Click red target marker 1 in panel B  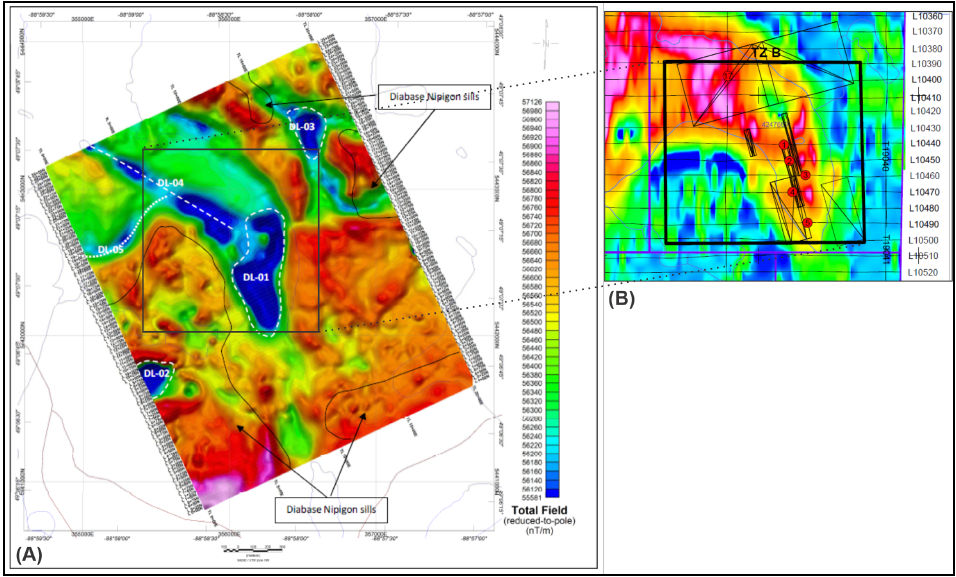point(783,145)
